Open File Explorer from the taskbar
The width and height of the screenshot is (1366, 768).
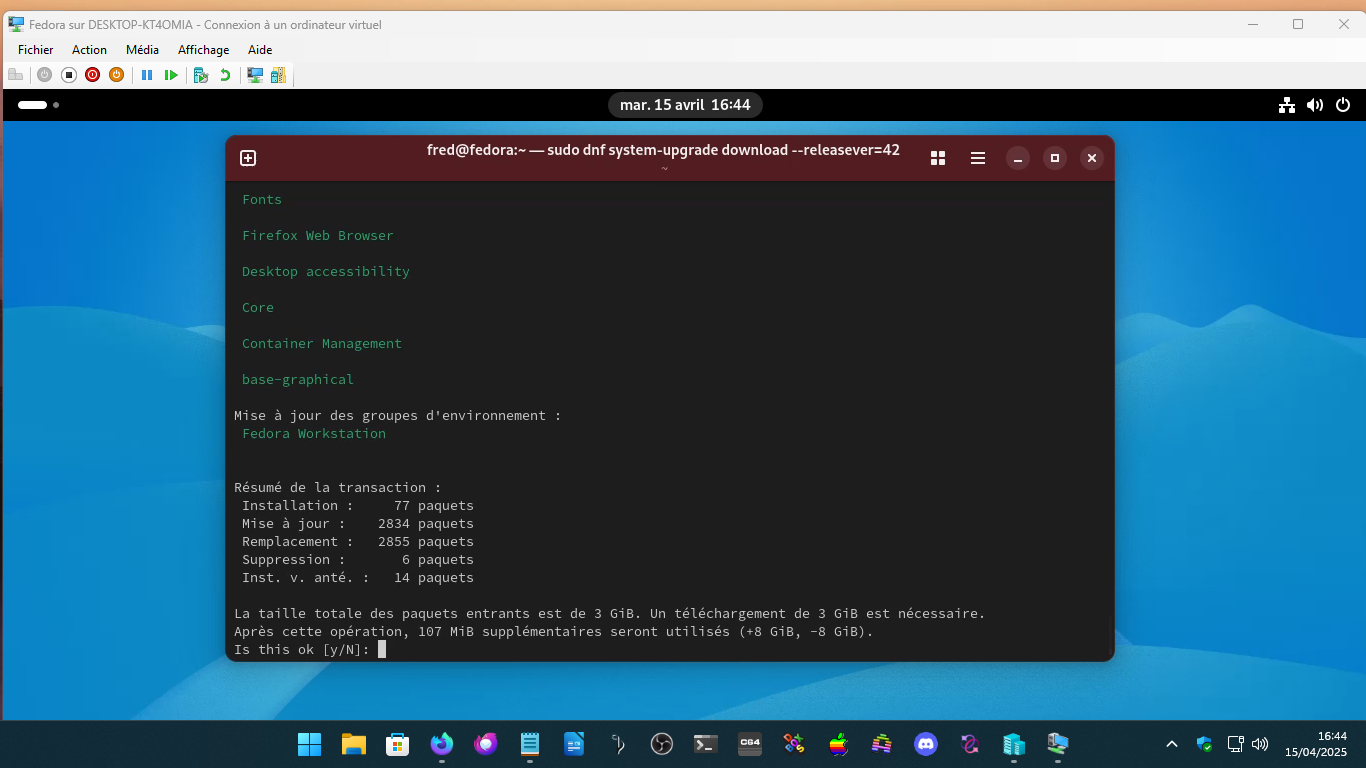pyautogui.click(x=353, y=744)
